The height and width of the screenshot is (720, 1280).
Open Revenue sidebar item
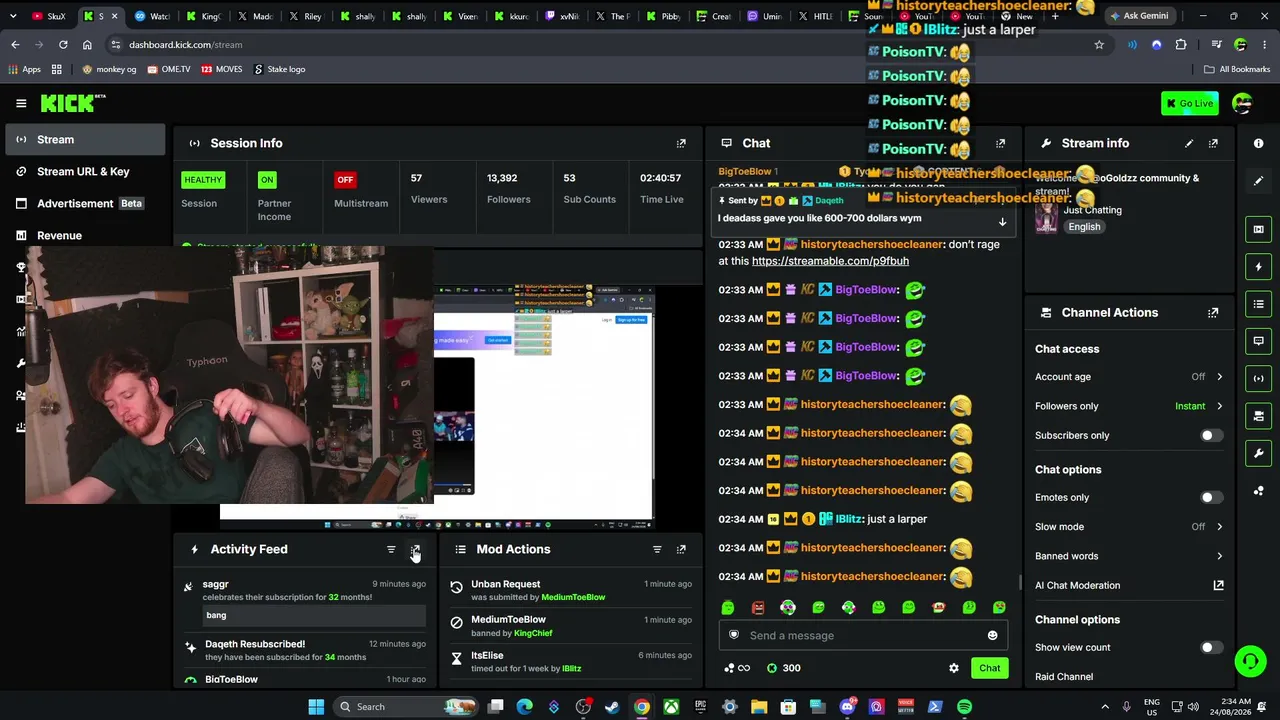85,235
